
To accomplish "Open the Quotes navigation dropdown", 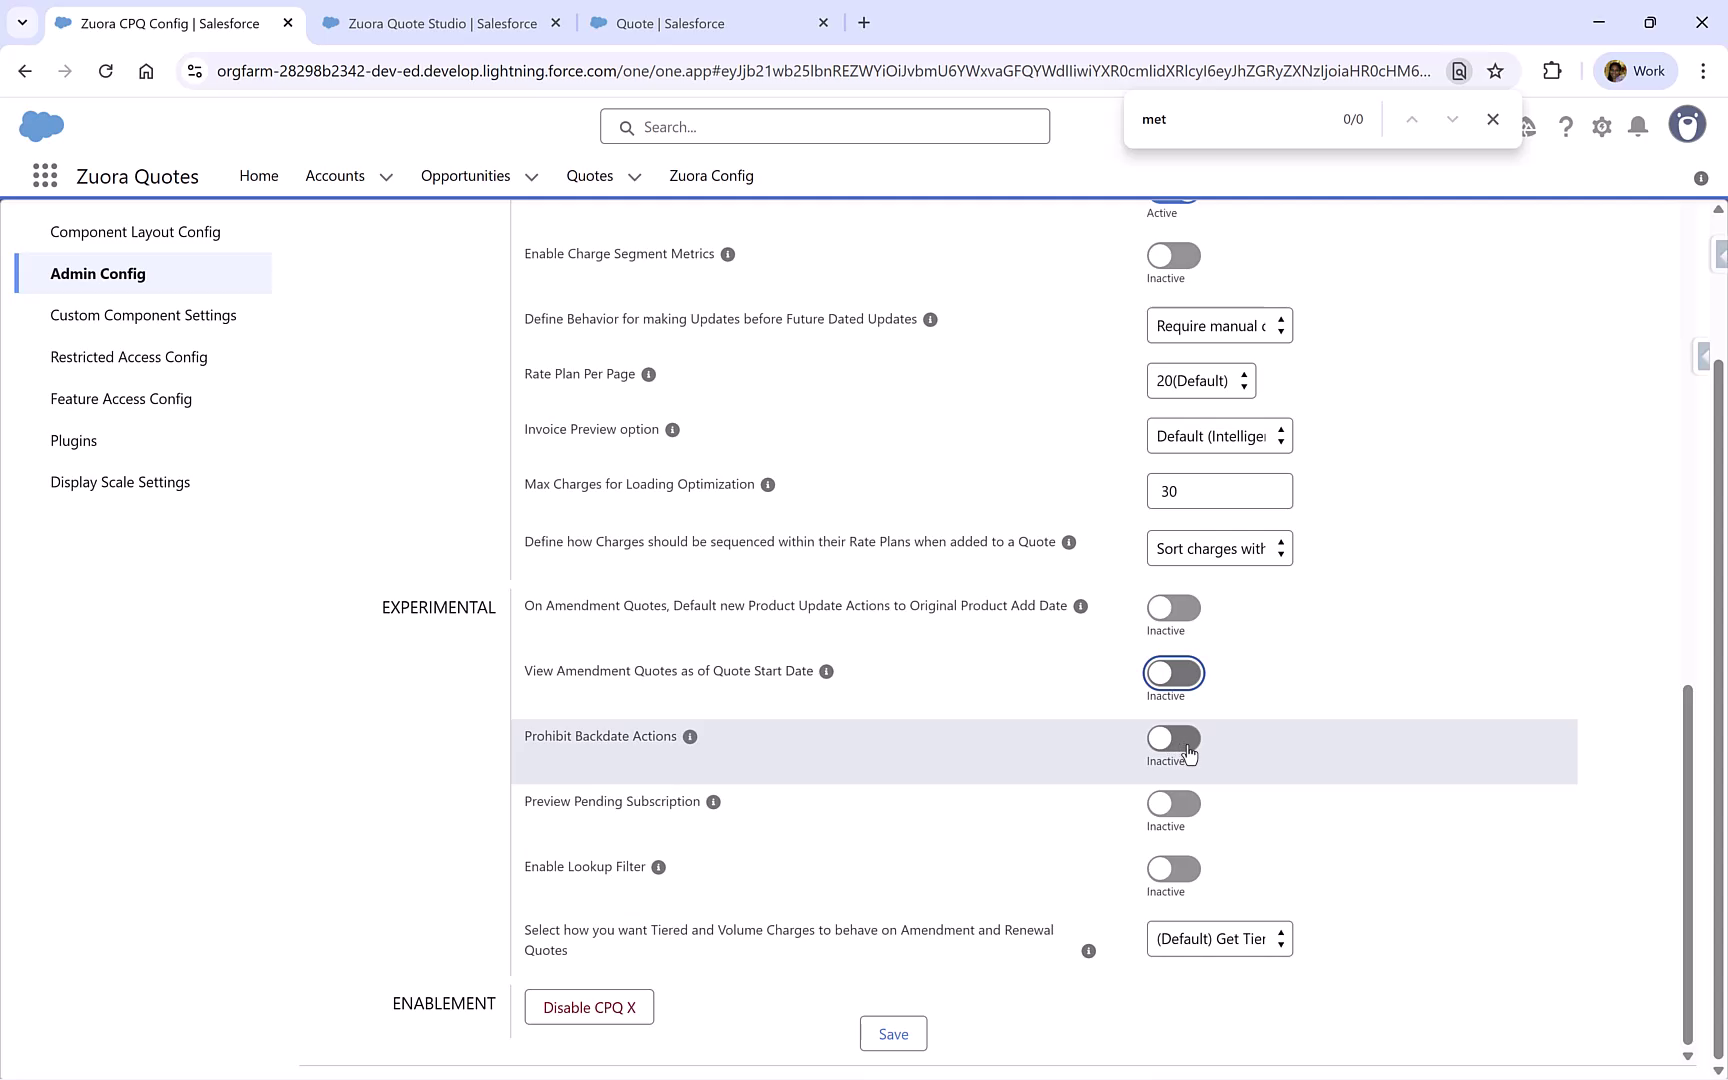I will point(634,176).
